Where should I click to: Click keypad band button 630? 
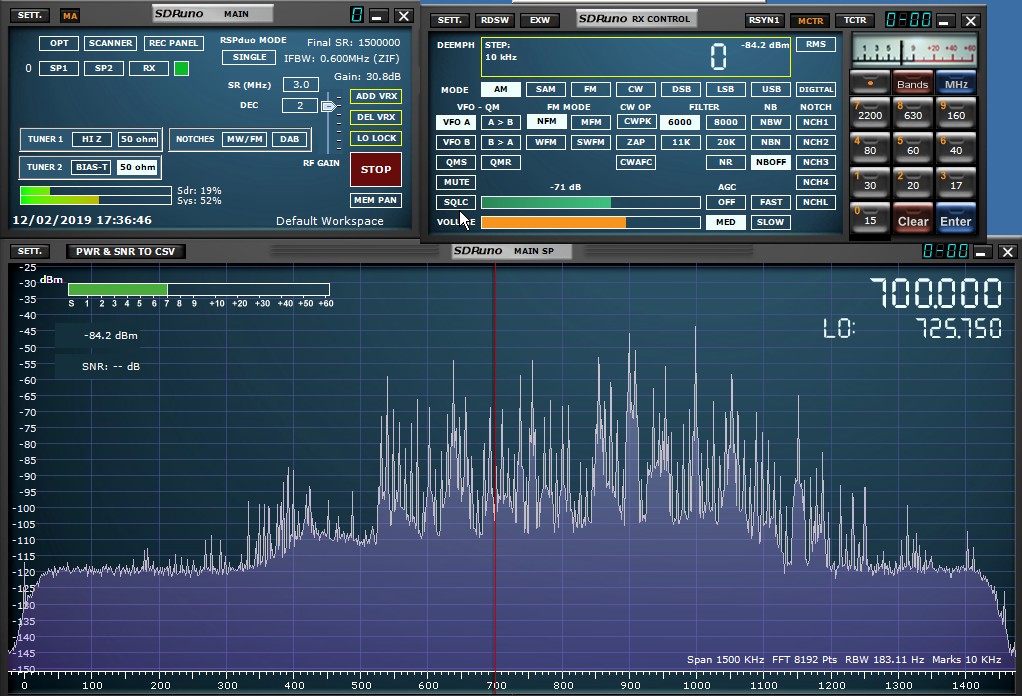click(x=912, y=112)
